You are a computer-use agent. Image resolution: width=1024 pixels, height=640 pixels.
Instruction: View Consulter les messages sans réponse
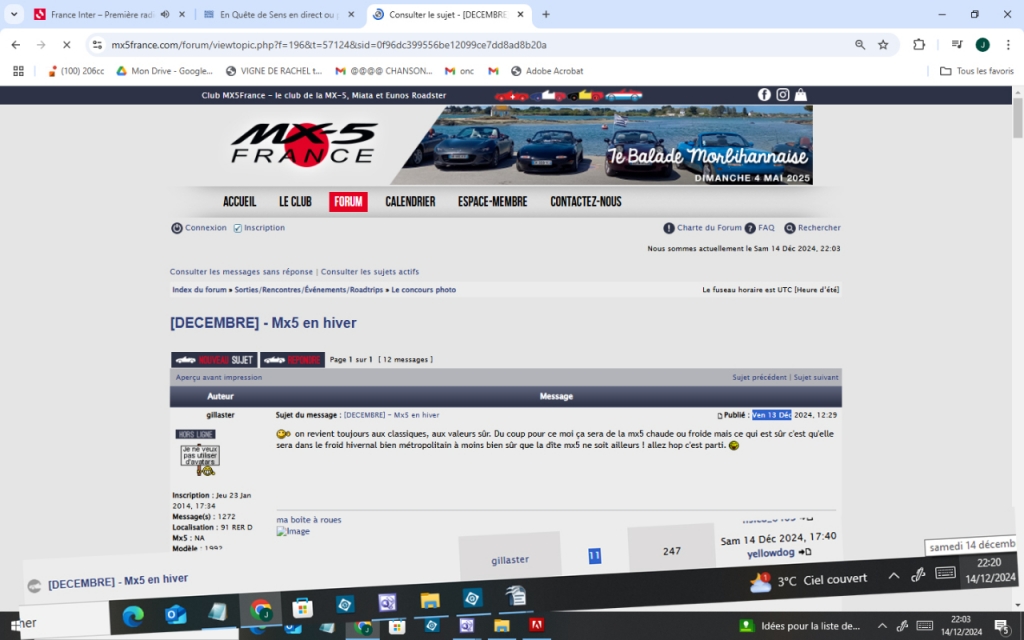pyautogui.click(x=241, y=272)
